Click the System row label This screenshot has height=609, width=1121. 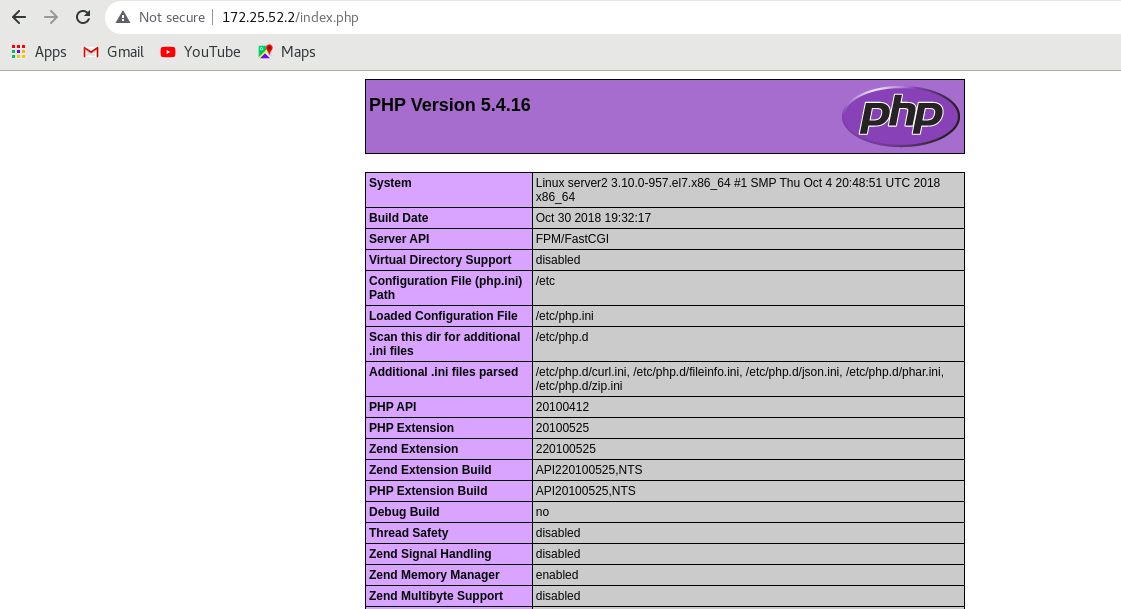pos(390,183)
